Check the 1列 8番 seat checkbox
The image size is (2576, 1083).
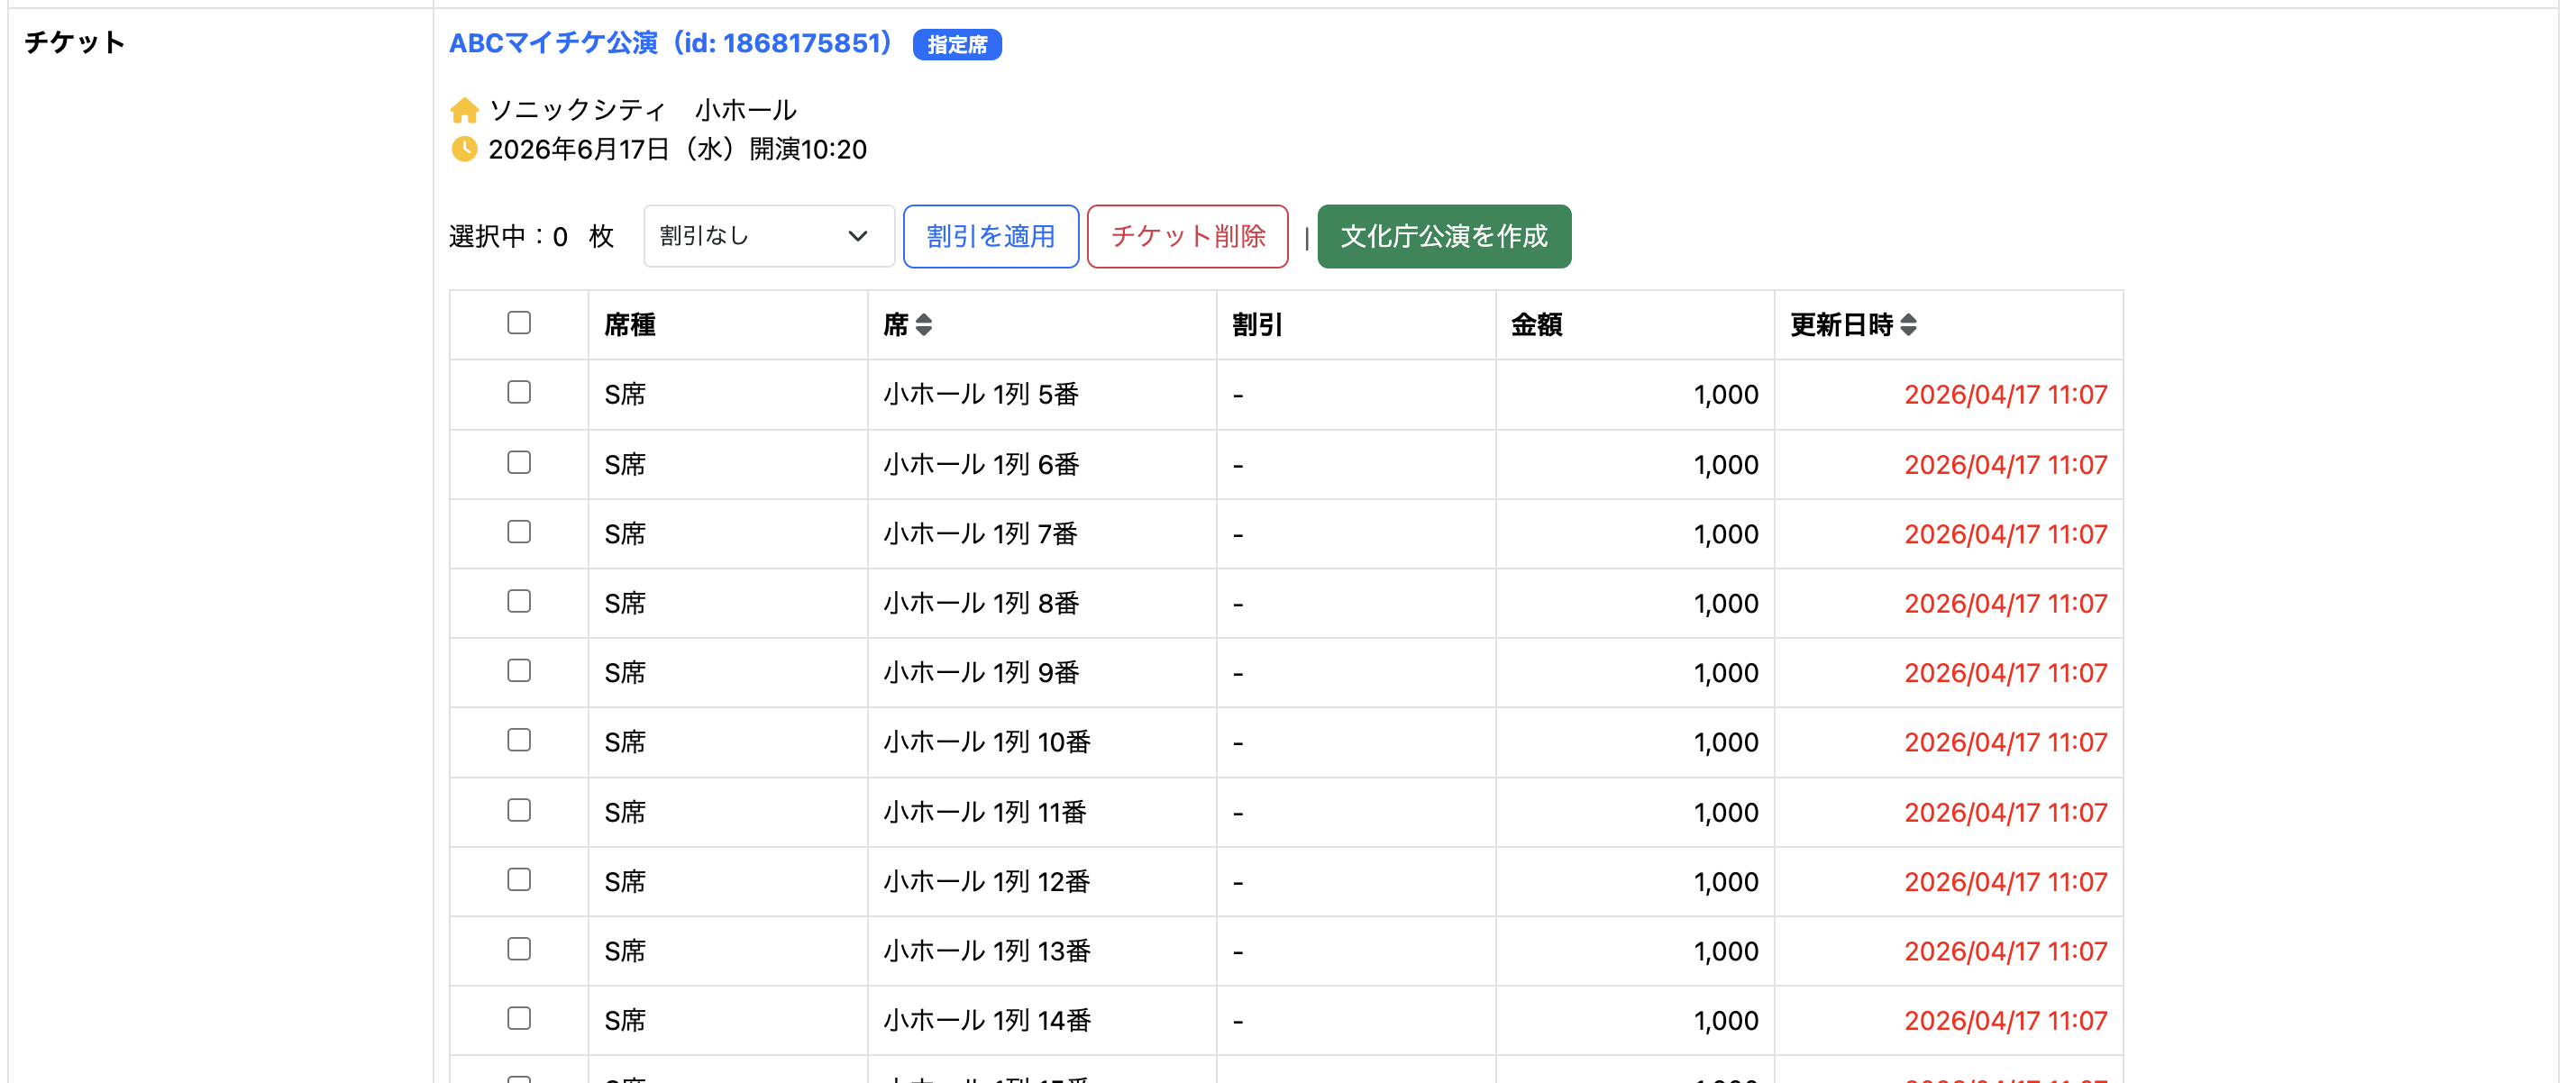(x=519, y=601)
